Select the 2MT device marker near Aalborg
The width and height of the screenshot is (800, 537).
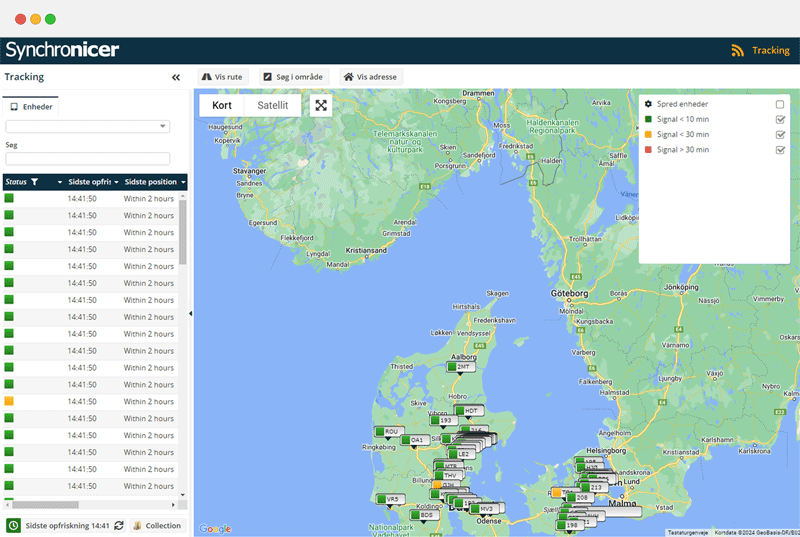[460, 367]
